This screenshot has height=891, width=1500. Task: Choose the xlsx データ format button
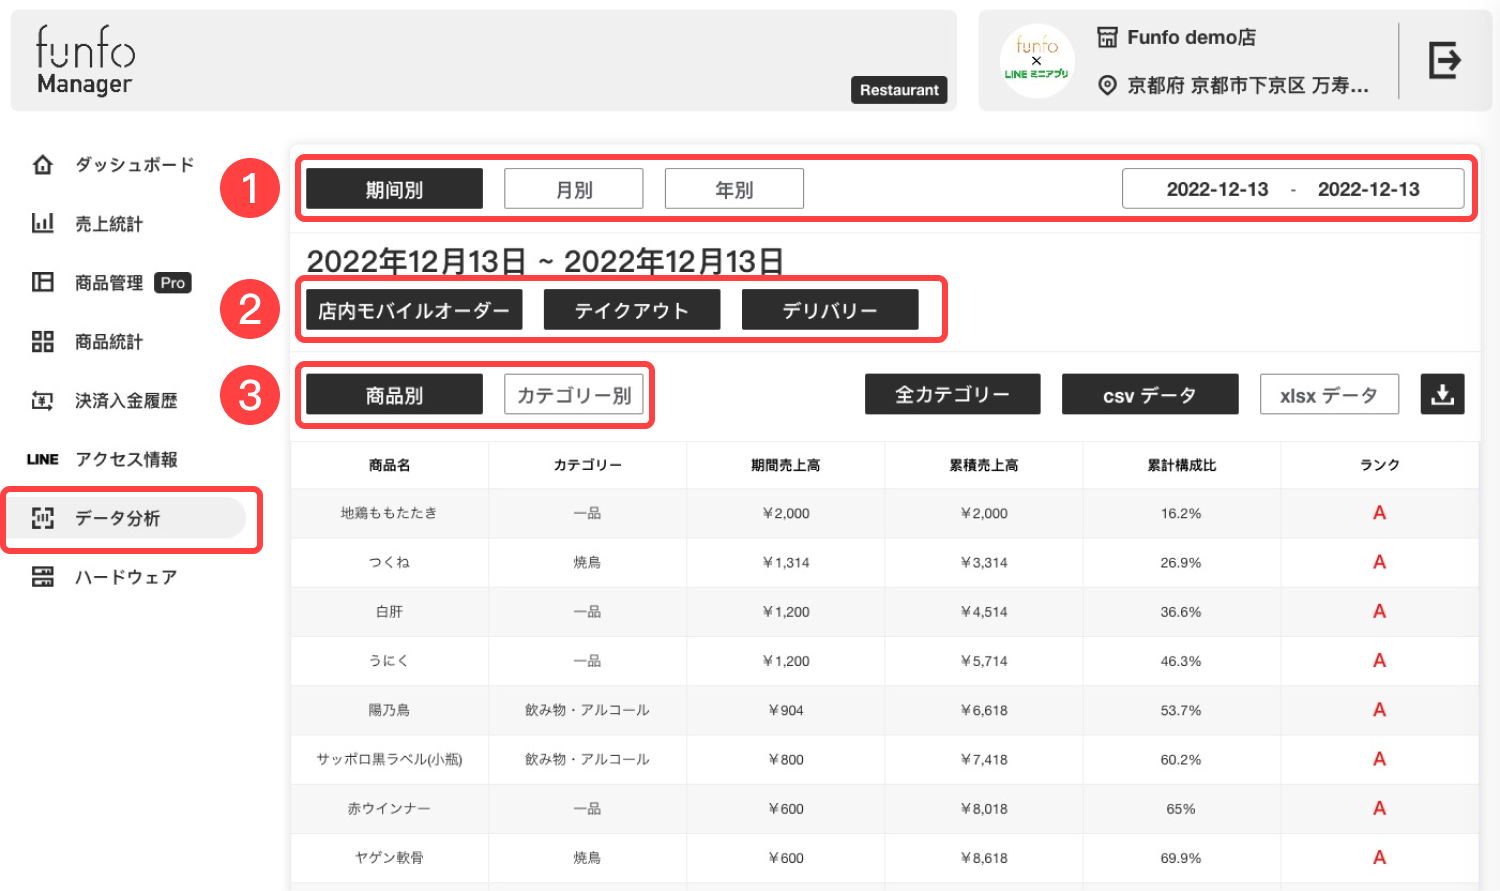pyautogui.click(x=1329, y=394)
